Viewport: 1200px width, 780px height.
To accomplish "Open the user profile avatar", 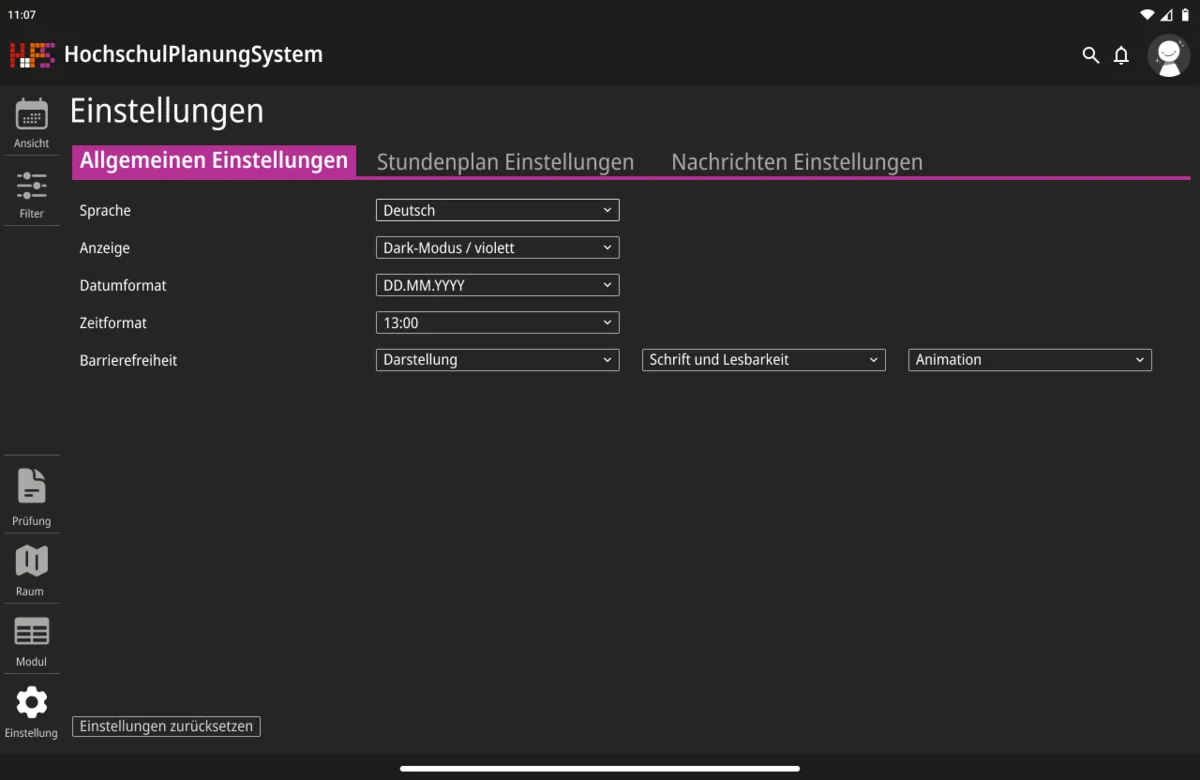I will 1168,56.
